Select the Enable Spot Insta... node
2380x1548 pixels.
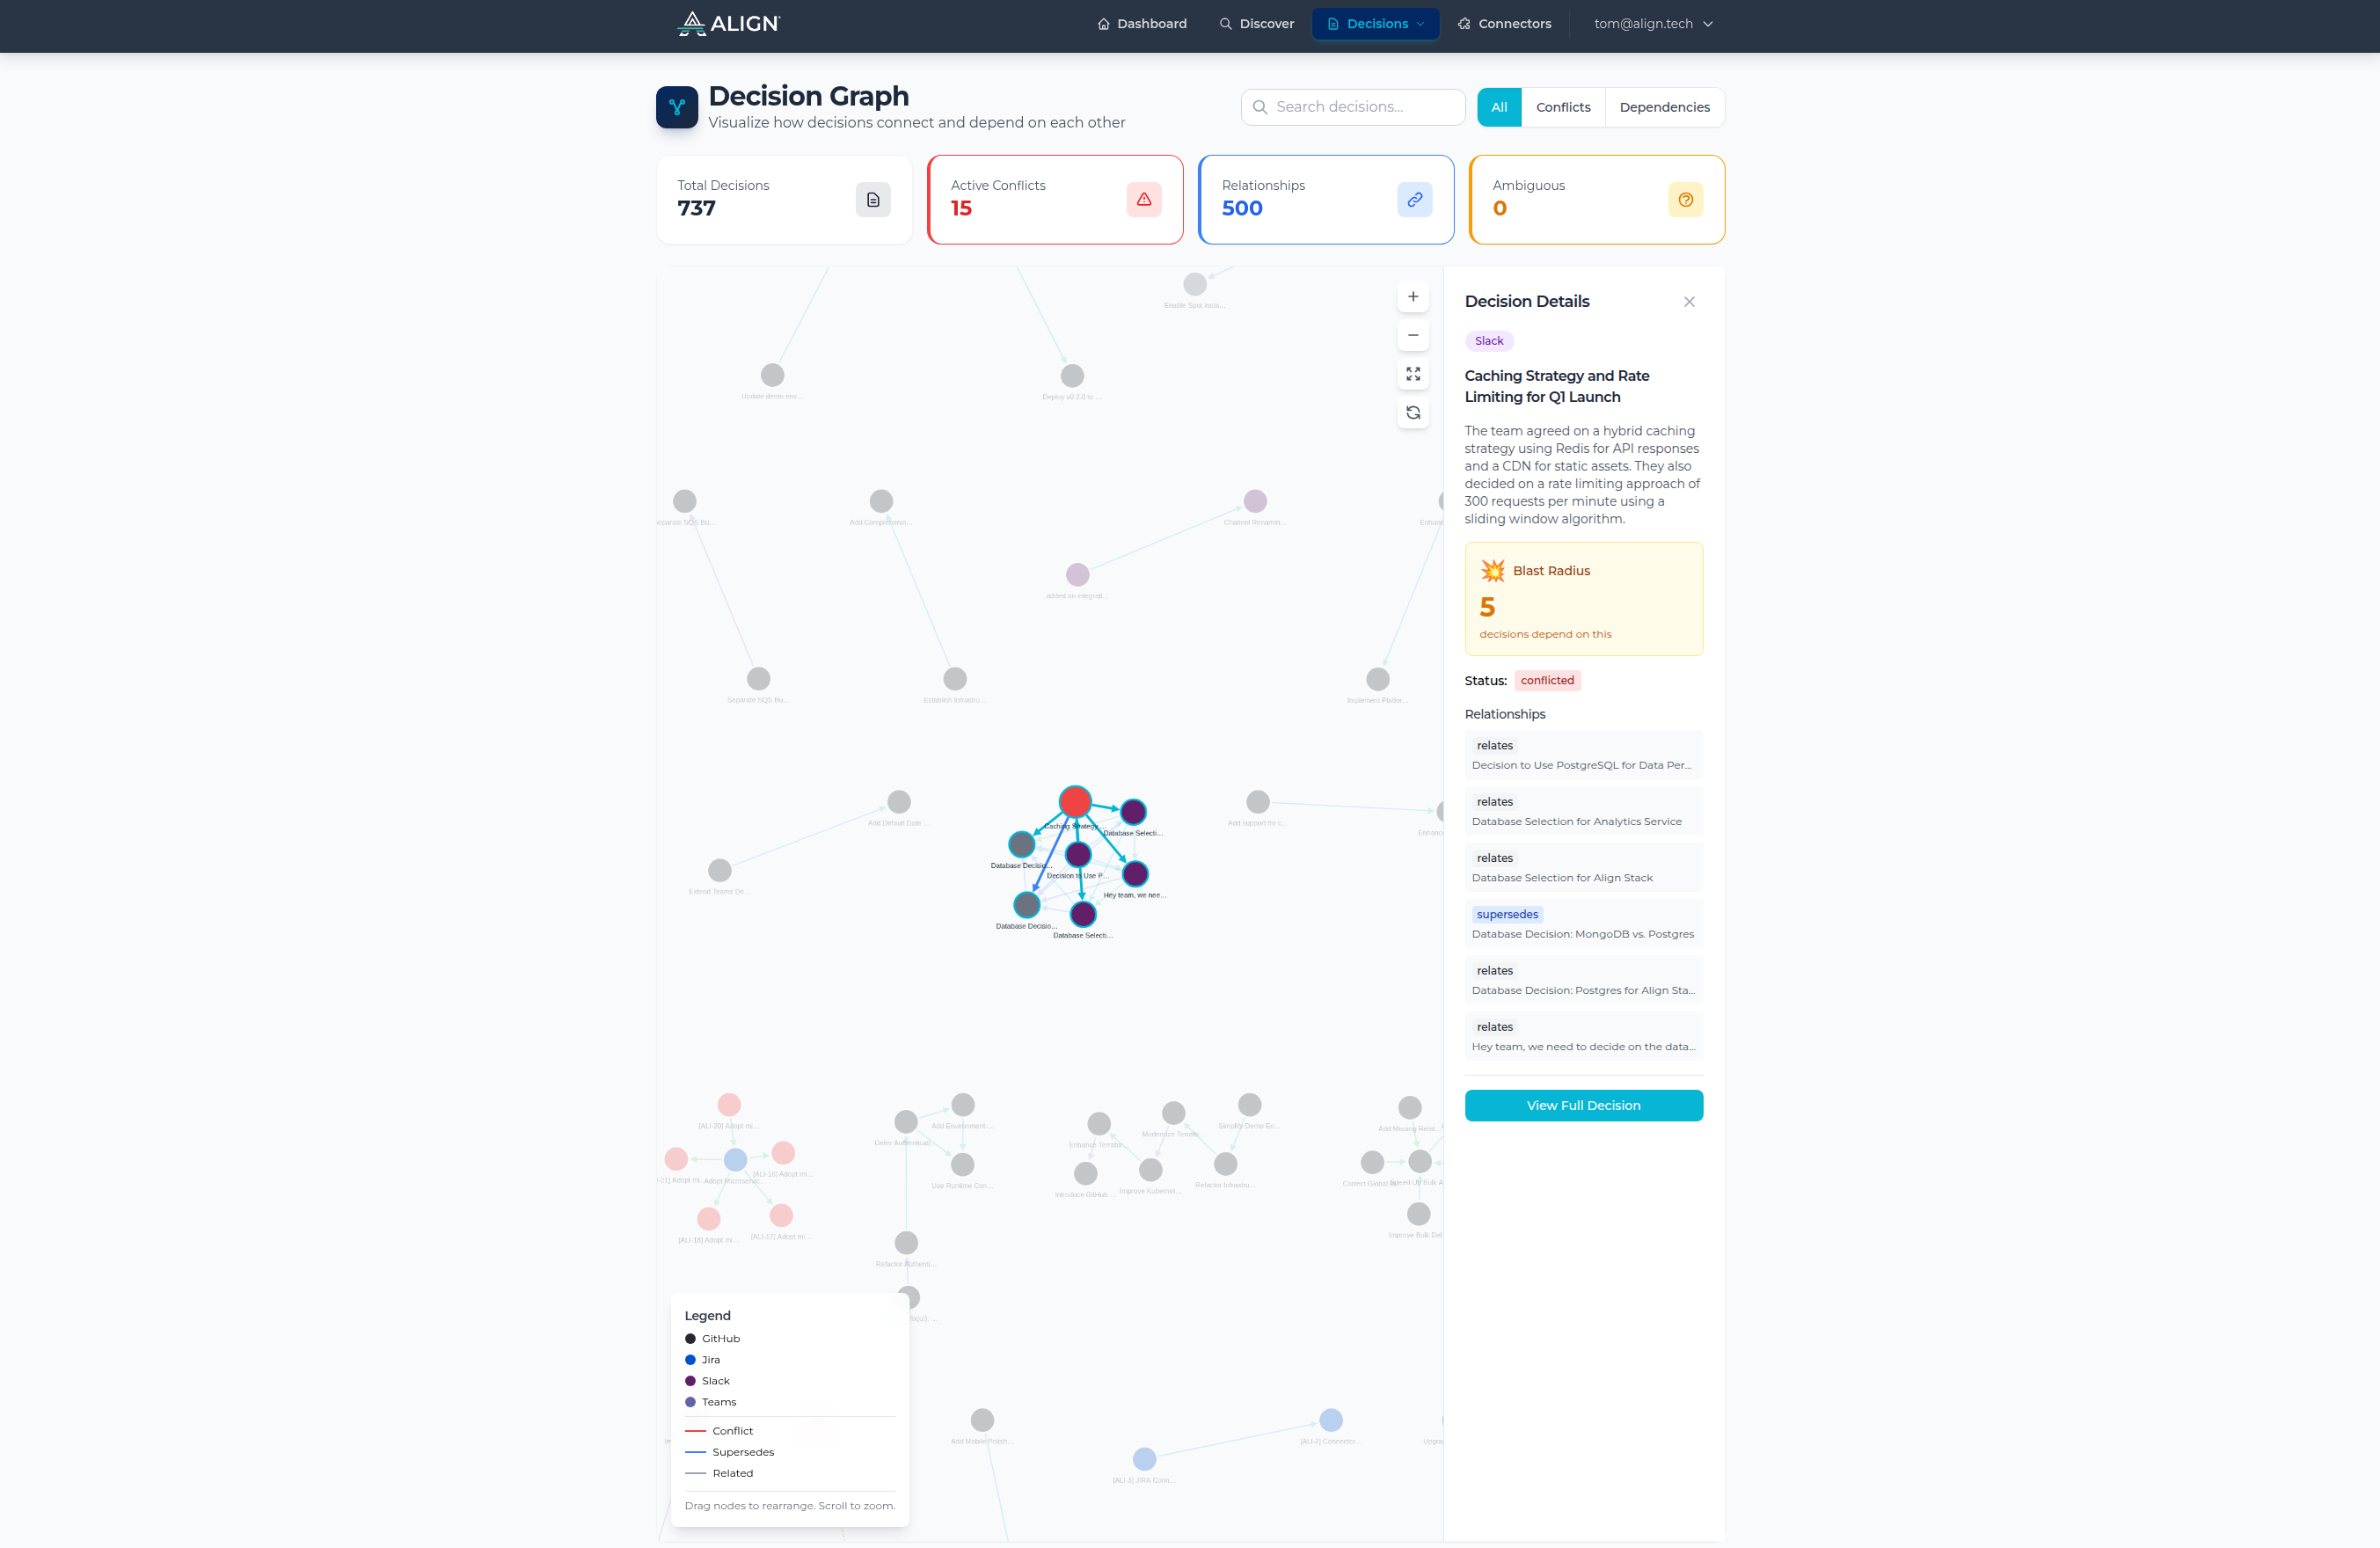click(1194, 284)
